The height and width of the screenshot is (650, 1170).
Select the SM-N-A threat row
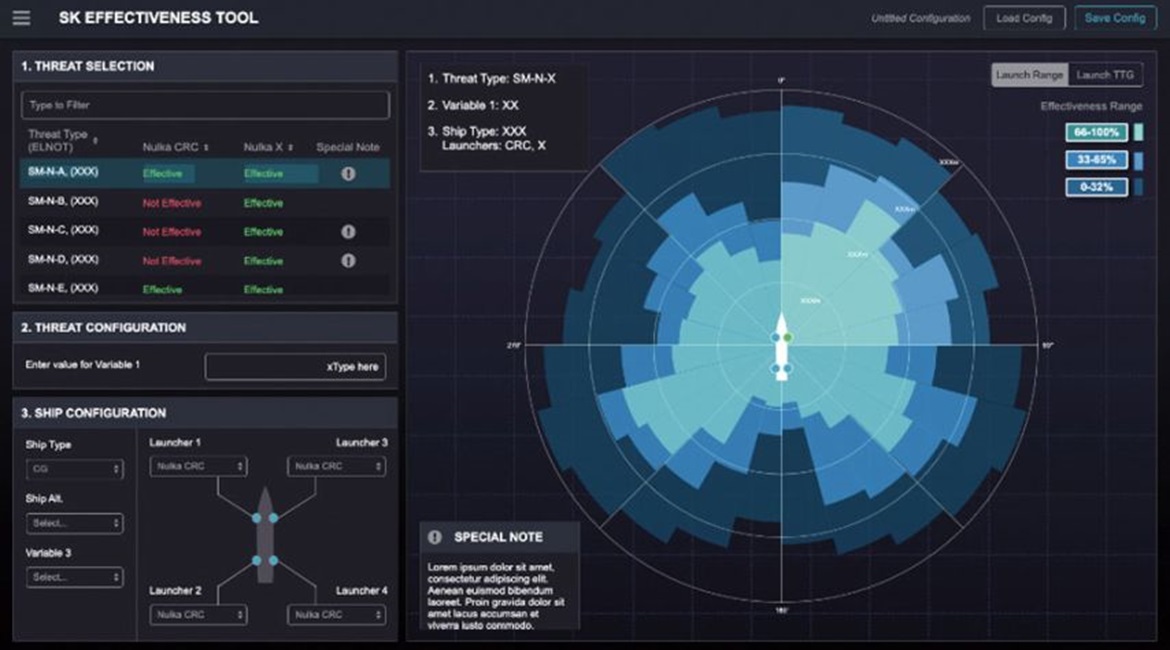click(204, 173)
